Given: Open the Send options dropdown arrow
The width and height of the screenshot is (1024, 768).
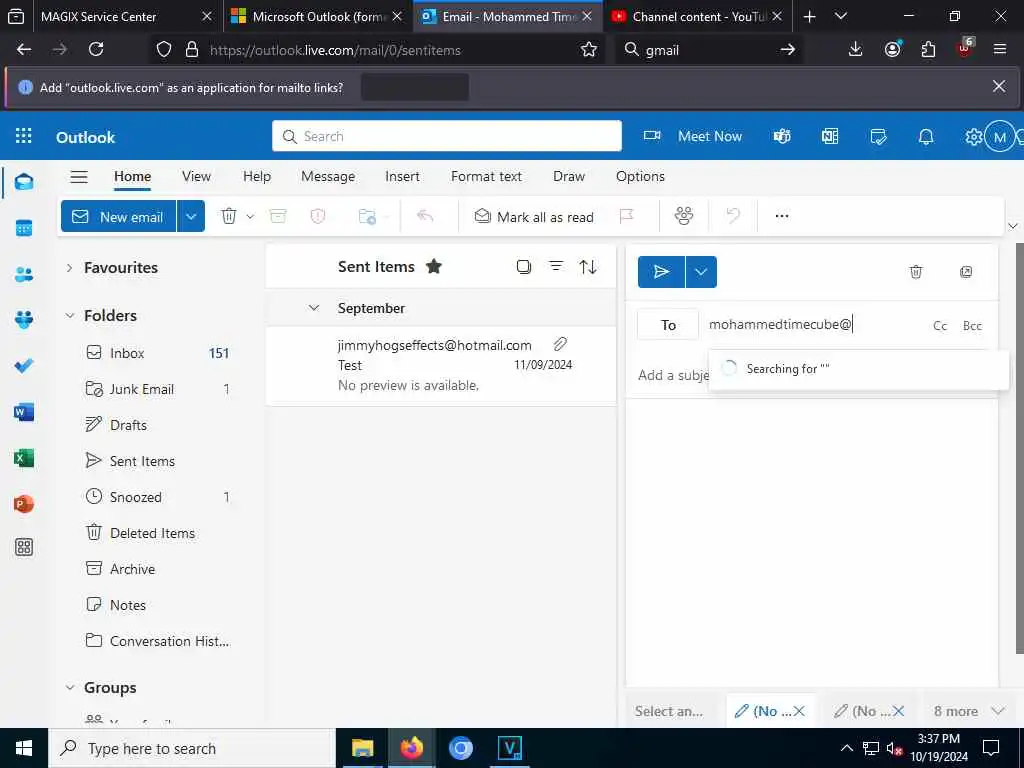Looking at the screenshot, I should click(701, 272).
